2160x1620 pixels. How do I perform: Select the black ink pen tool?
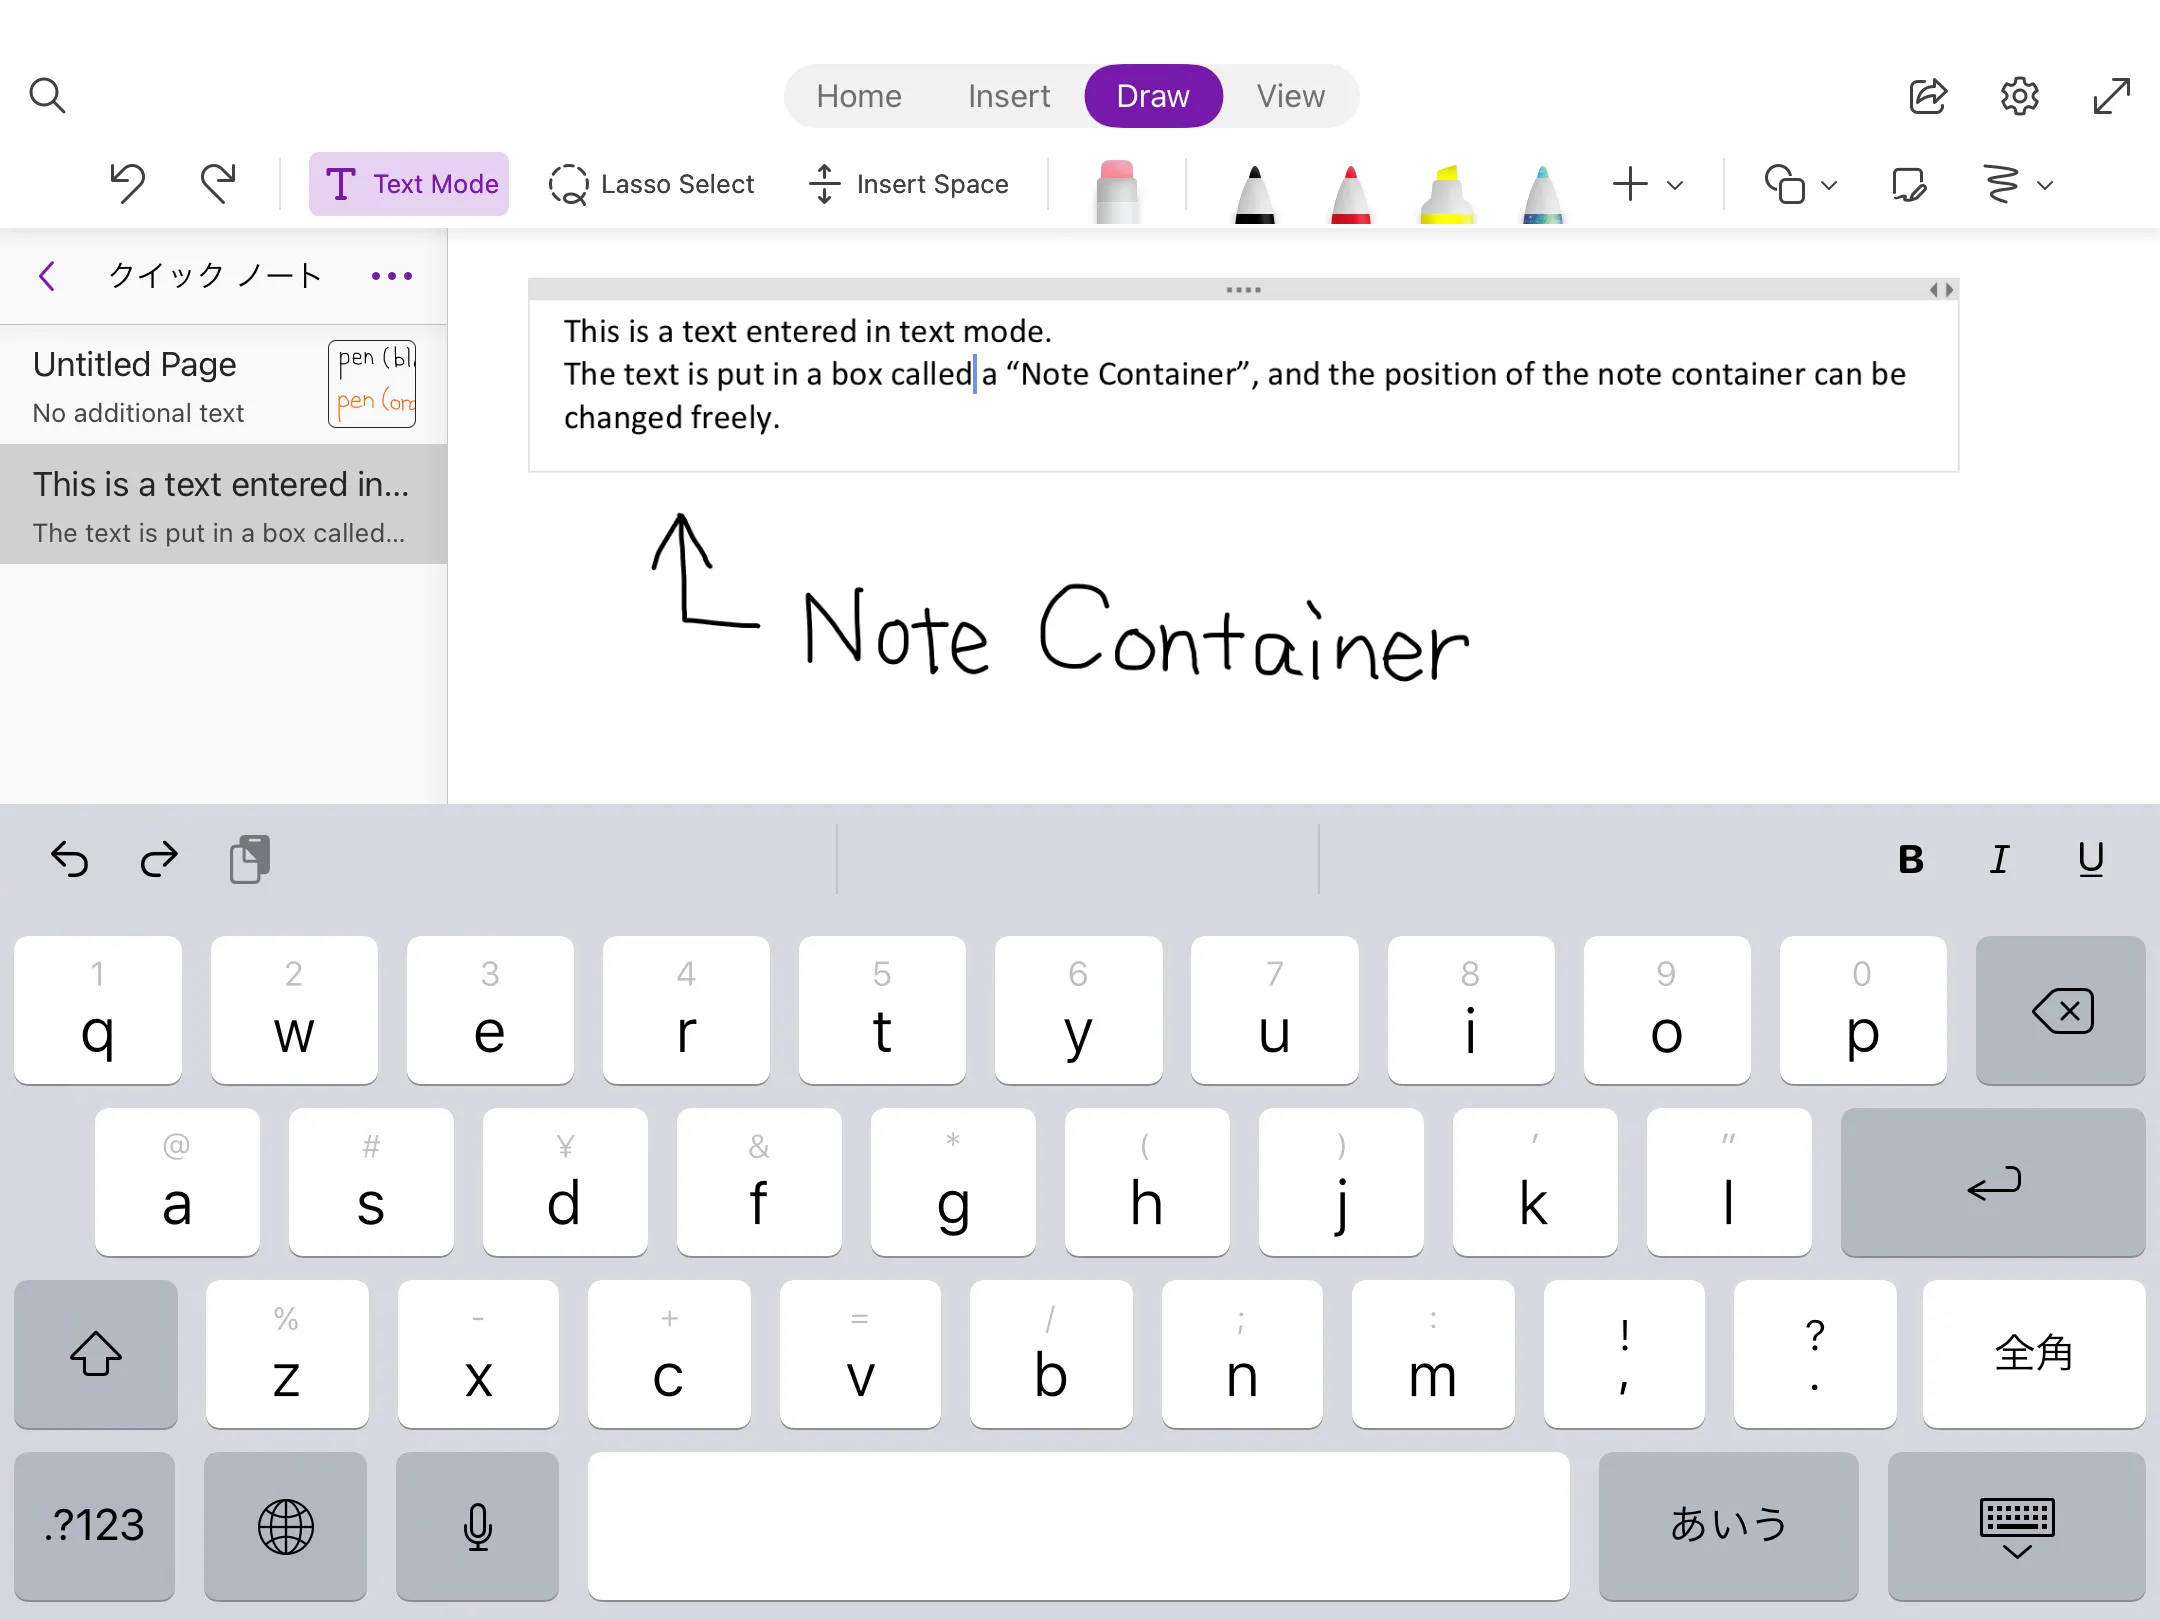tap(1255, 184)
